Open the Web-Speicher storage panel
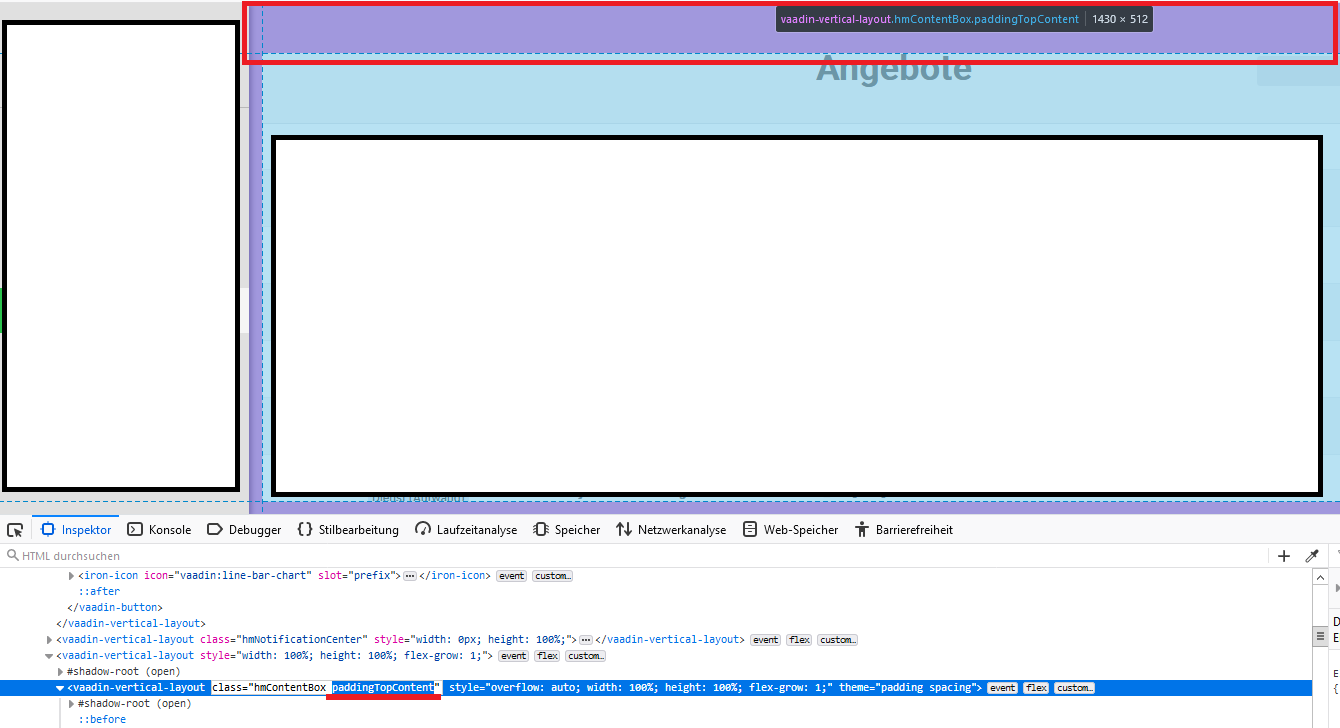This screenshot has width=1340, height=728. click(790, 530)
